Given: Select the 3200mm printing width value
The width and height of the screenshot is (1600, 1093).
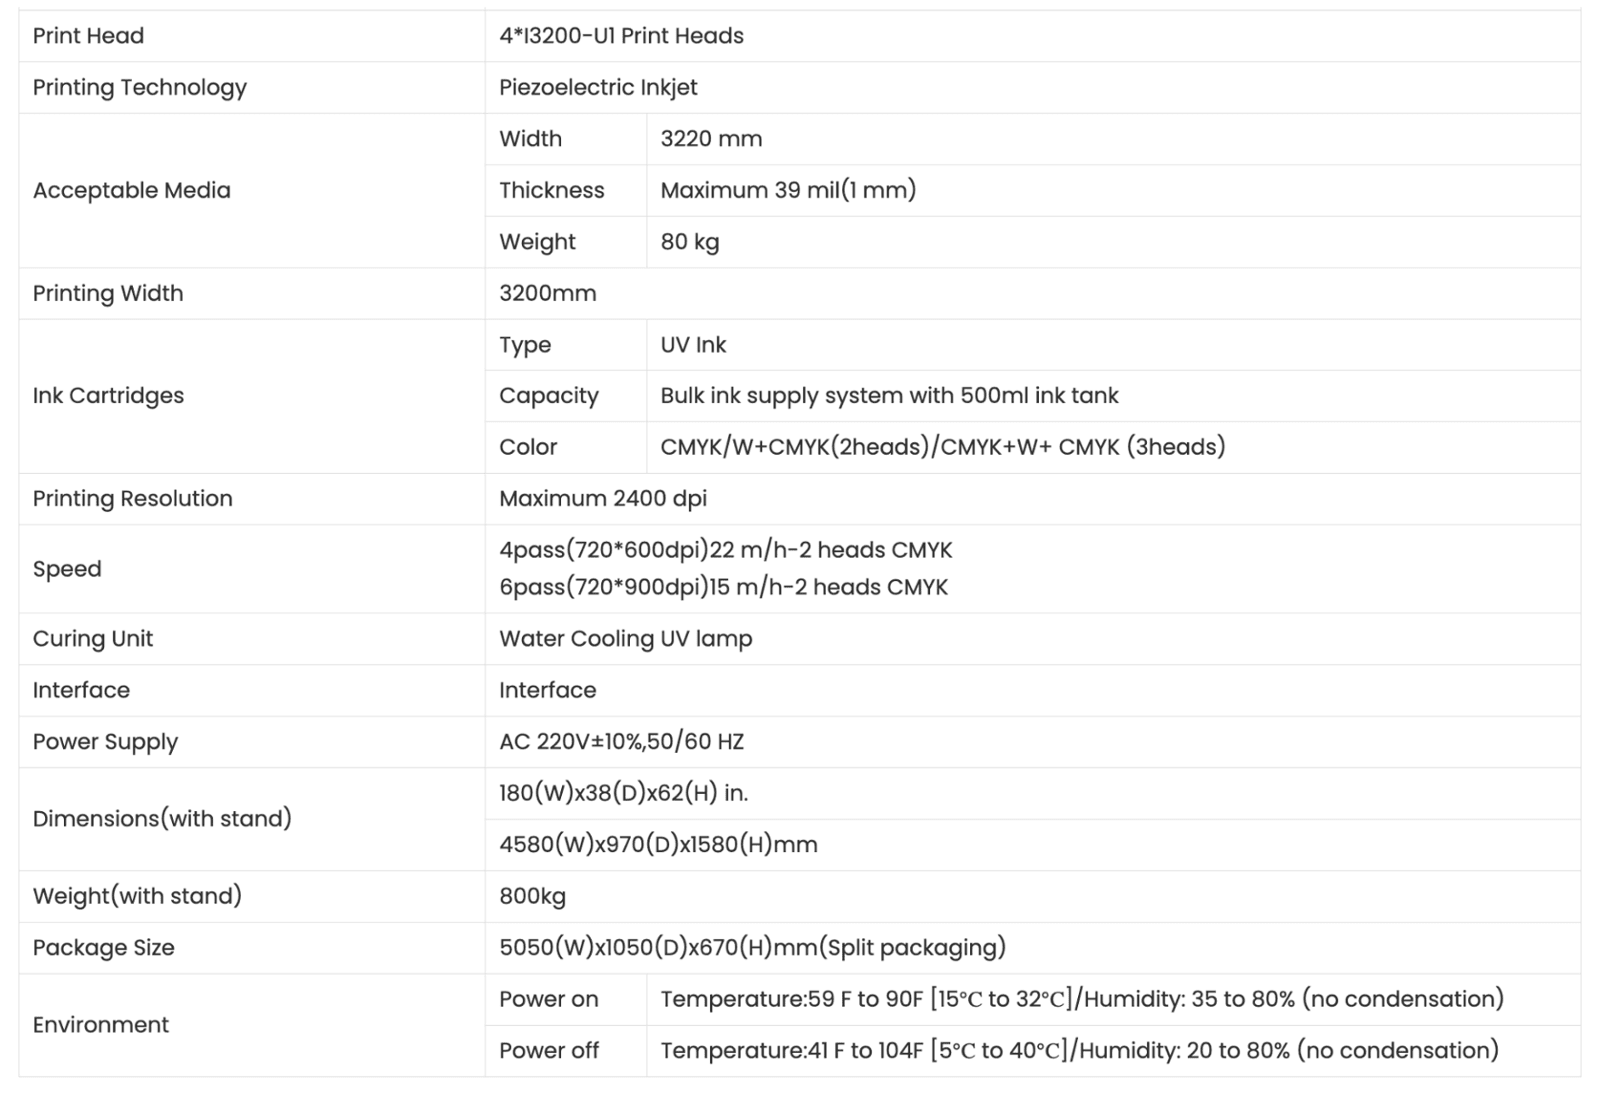Looking at the screenshot, I should [x=547, y=293].
